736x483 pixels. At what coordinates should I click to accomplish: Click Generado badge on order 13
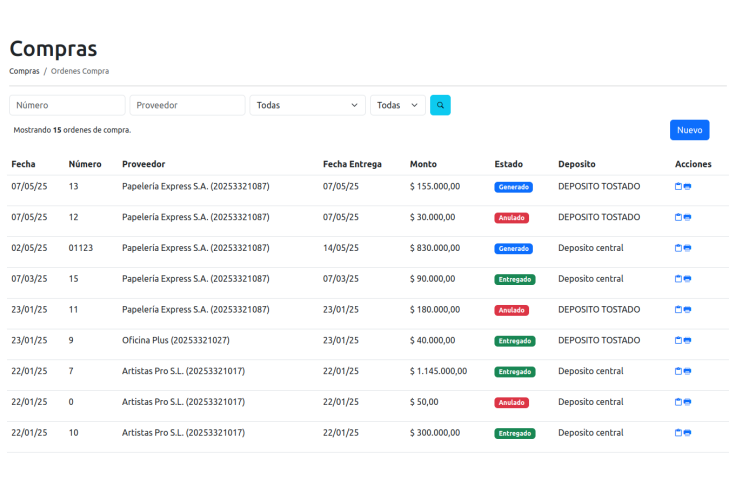click(x=514, y=187)
